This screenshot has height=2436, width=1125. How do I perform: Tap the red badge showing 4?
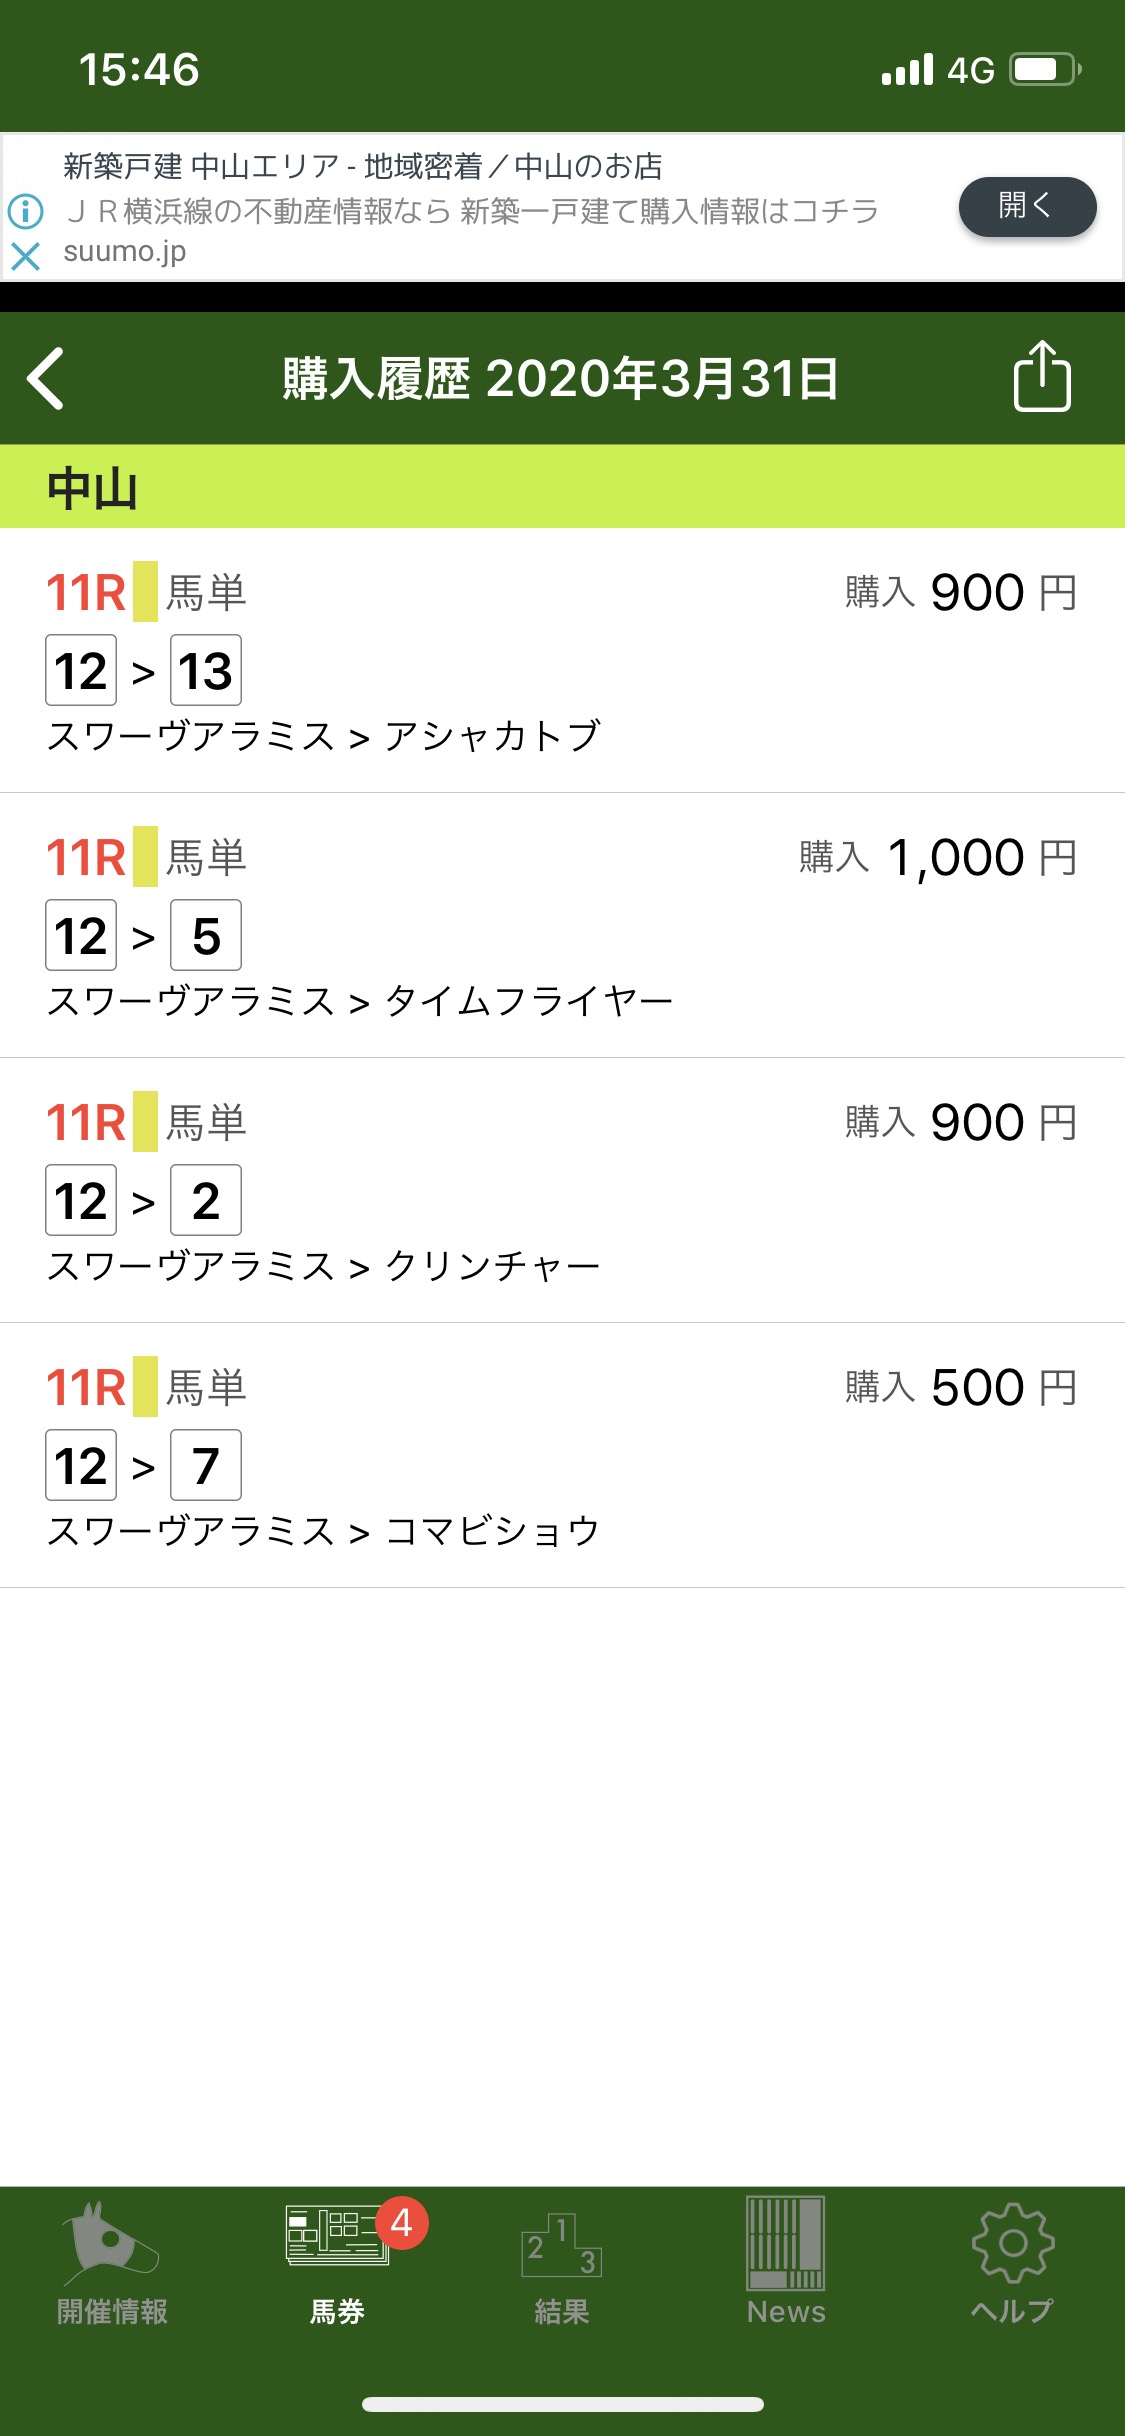click(402, 2223)
